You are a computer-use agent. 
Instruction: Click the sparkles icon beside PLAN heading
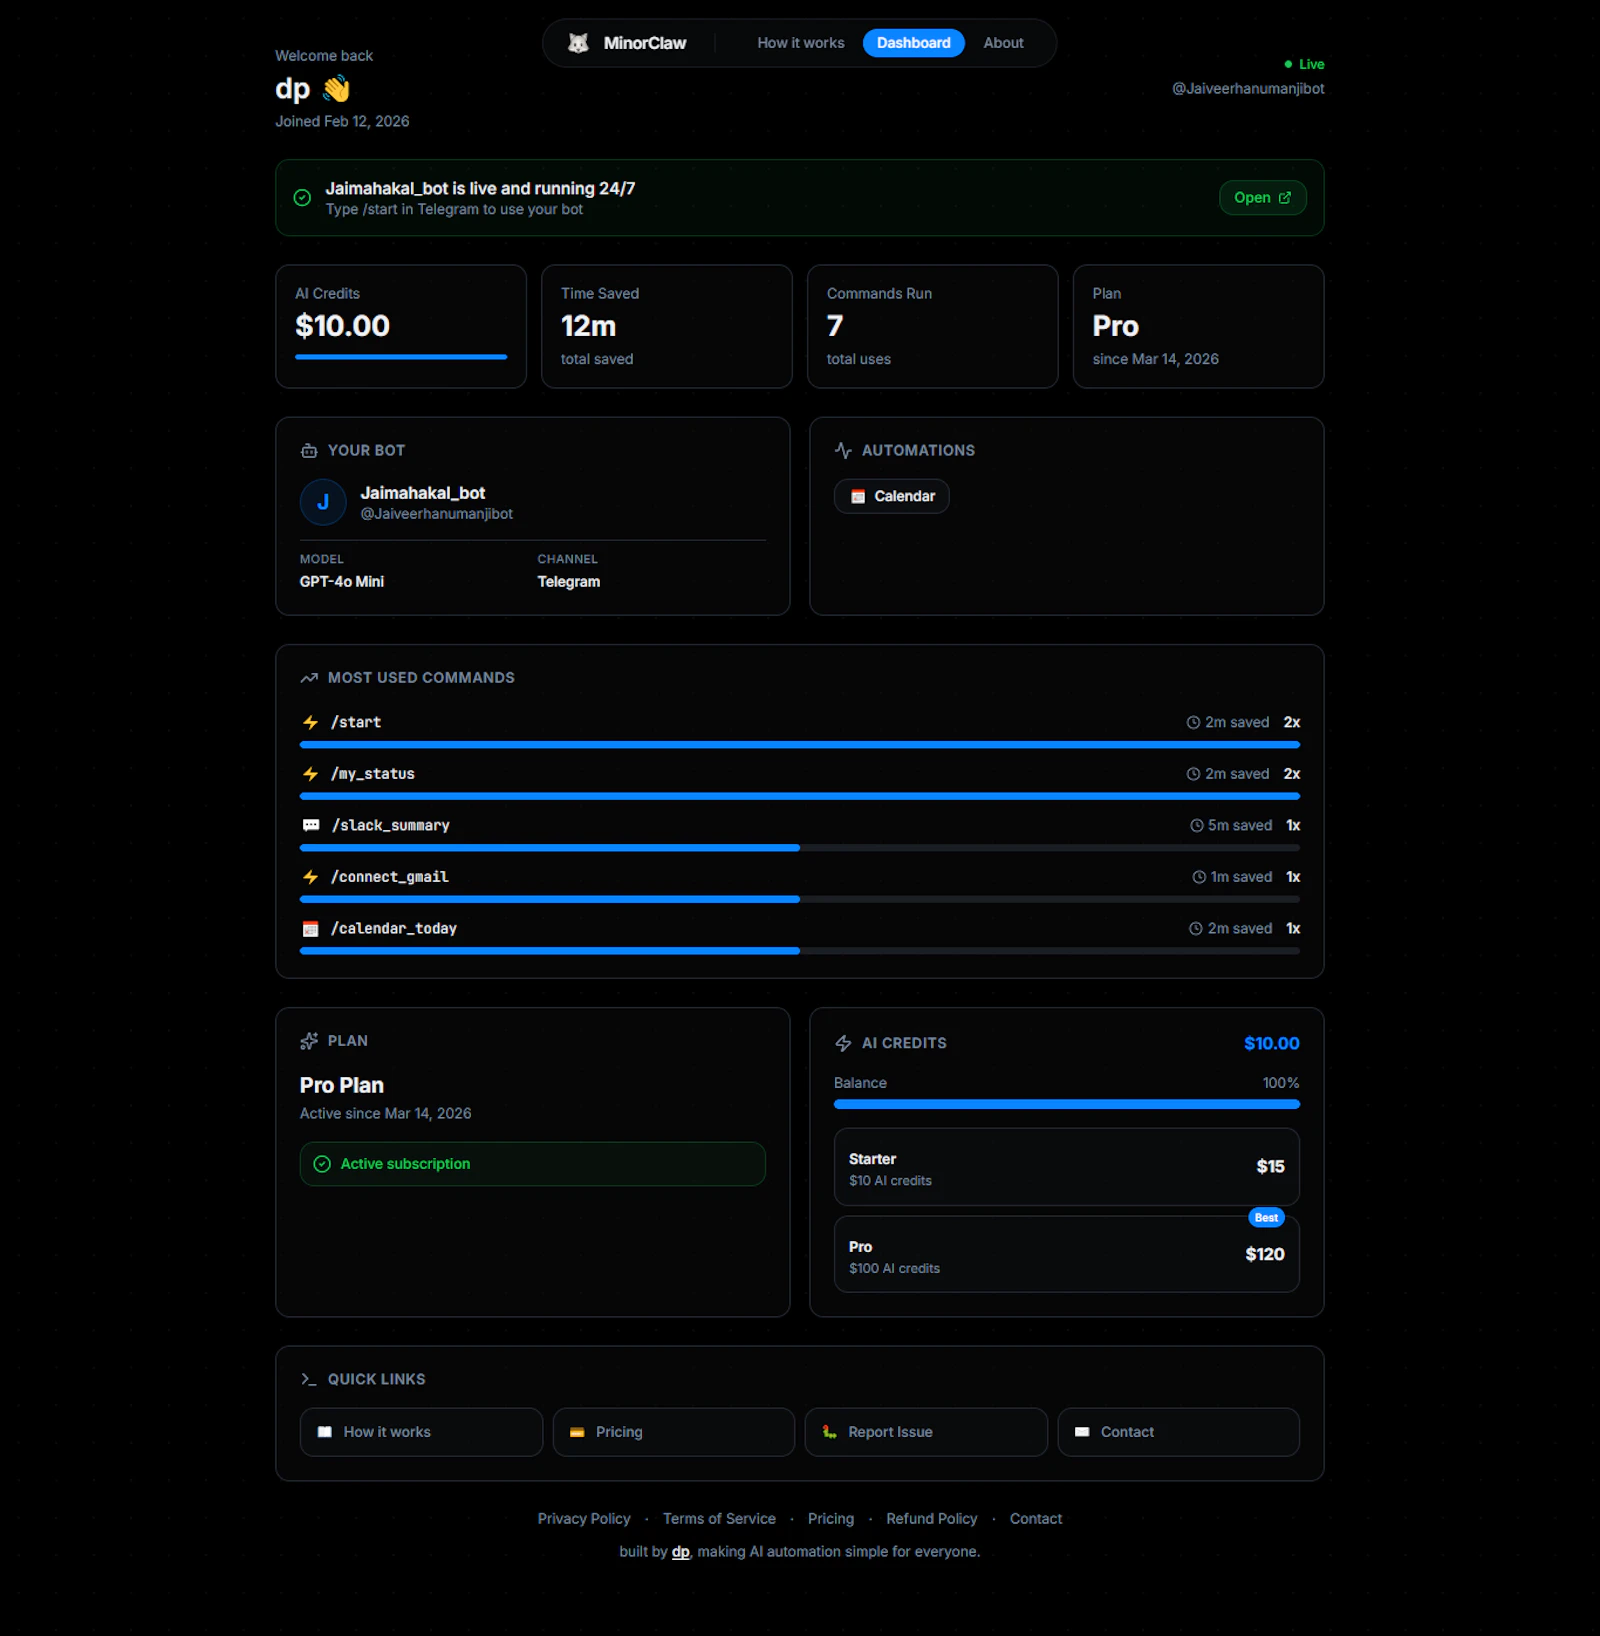coord(309,1041)
